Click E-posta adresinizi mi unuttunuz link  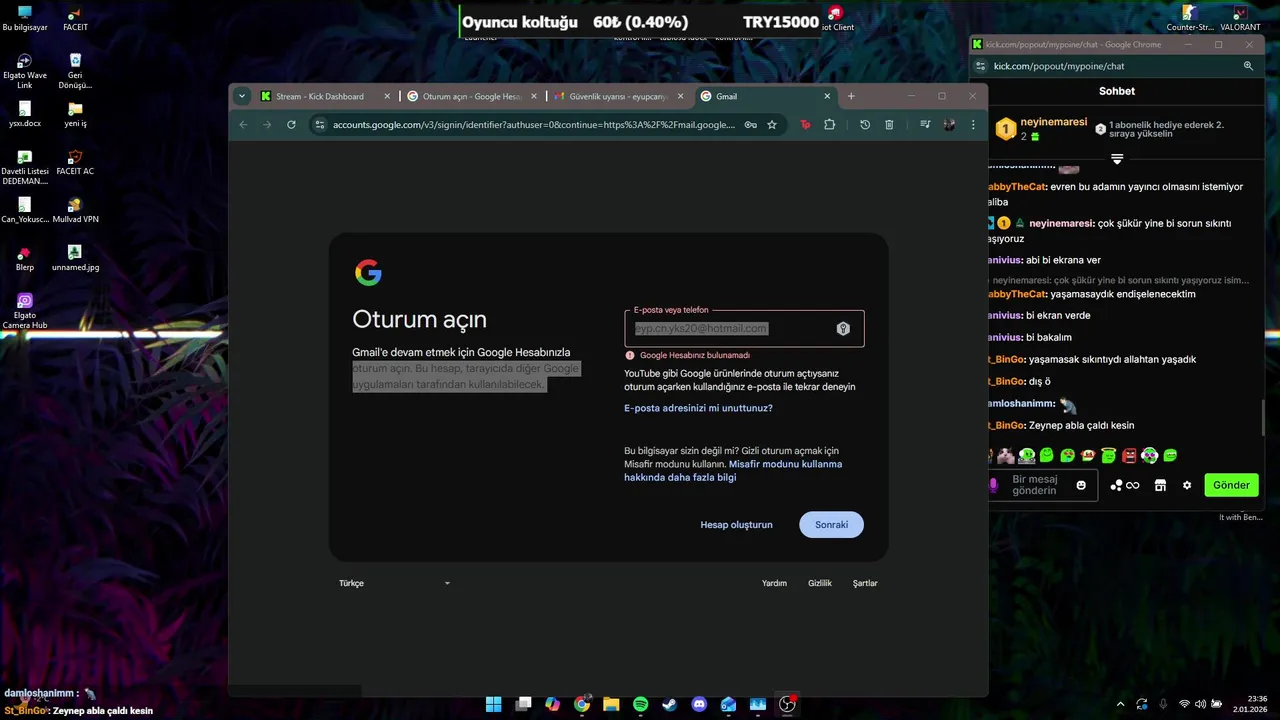click(x=698, y=408)
